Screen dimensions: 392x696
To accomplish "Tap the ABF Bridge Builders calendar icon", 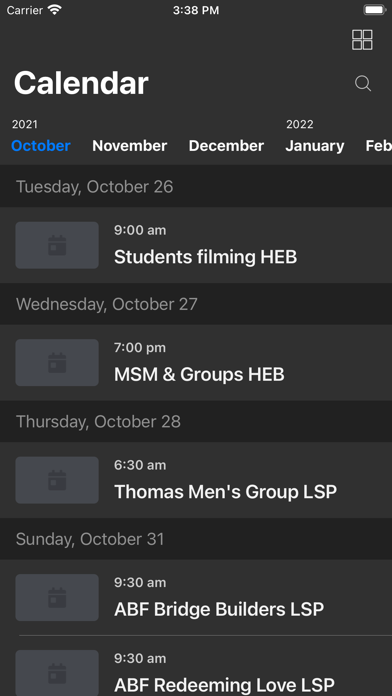I will [57, 597].
